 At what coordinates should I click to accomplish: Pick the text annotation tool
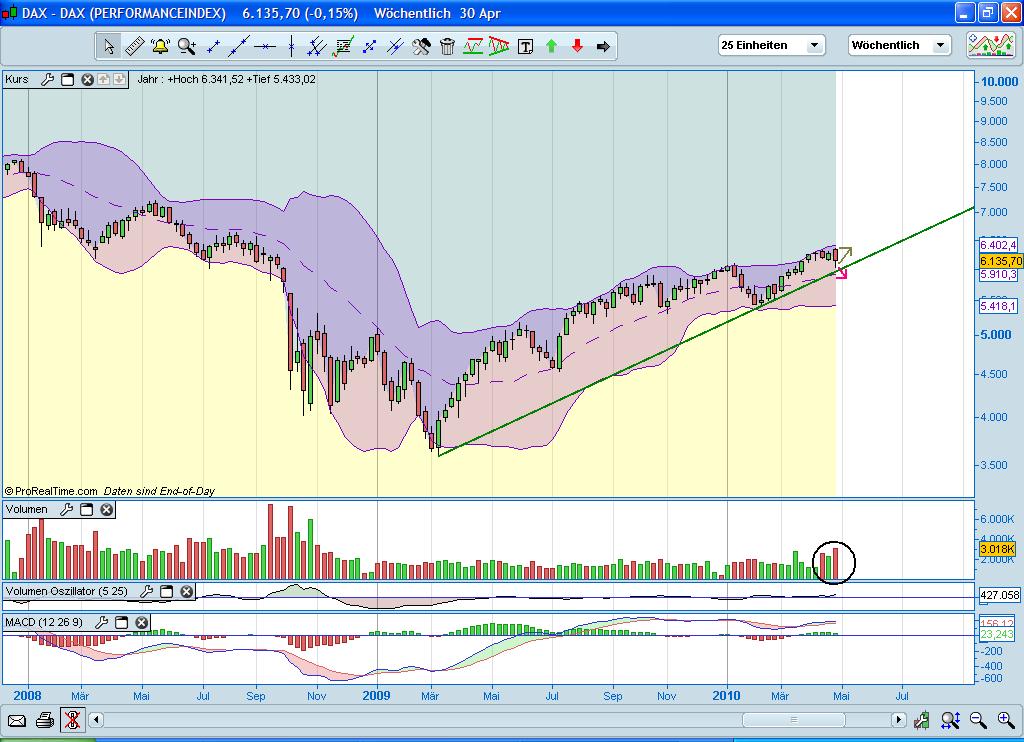point(524,45)
